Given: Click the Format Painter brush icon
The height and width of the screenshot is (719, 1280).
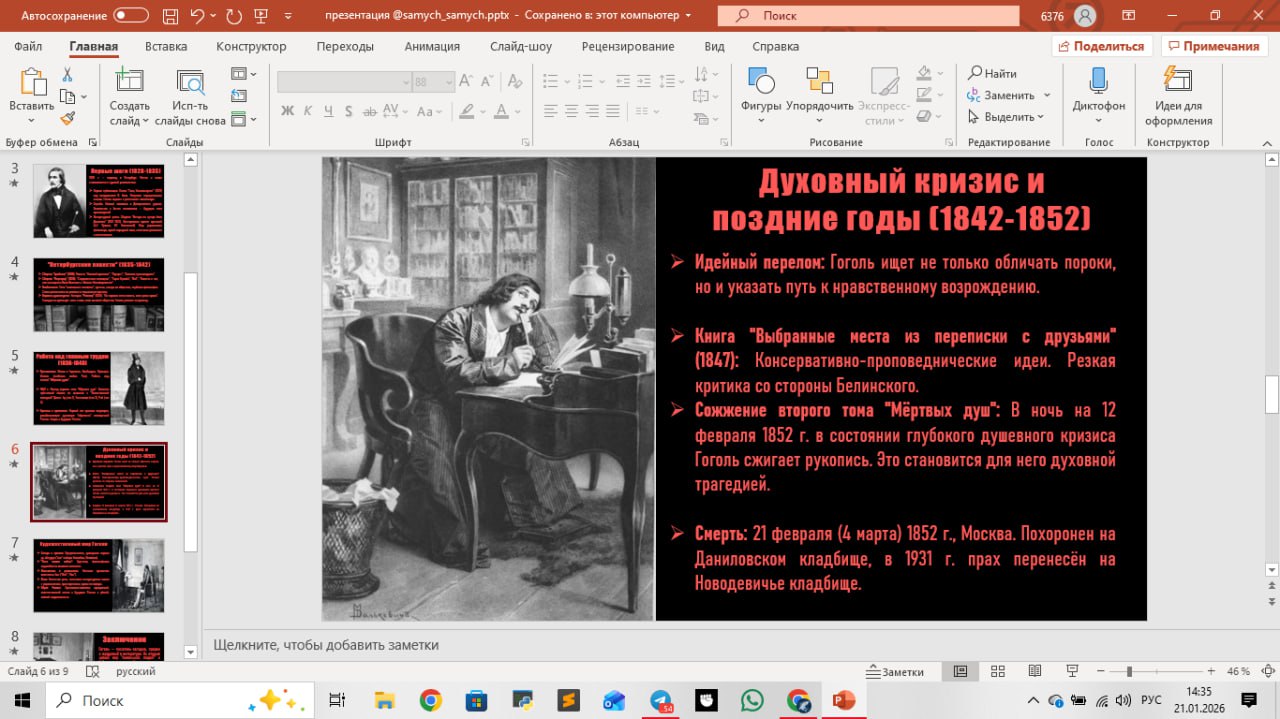Looking at the screenshot, I should [68, 118].
